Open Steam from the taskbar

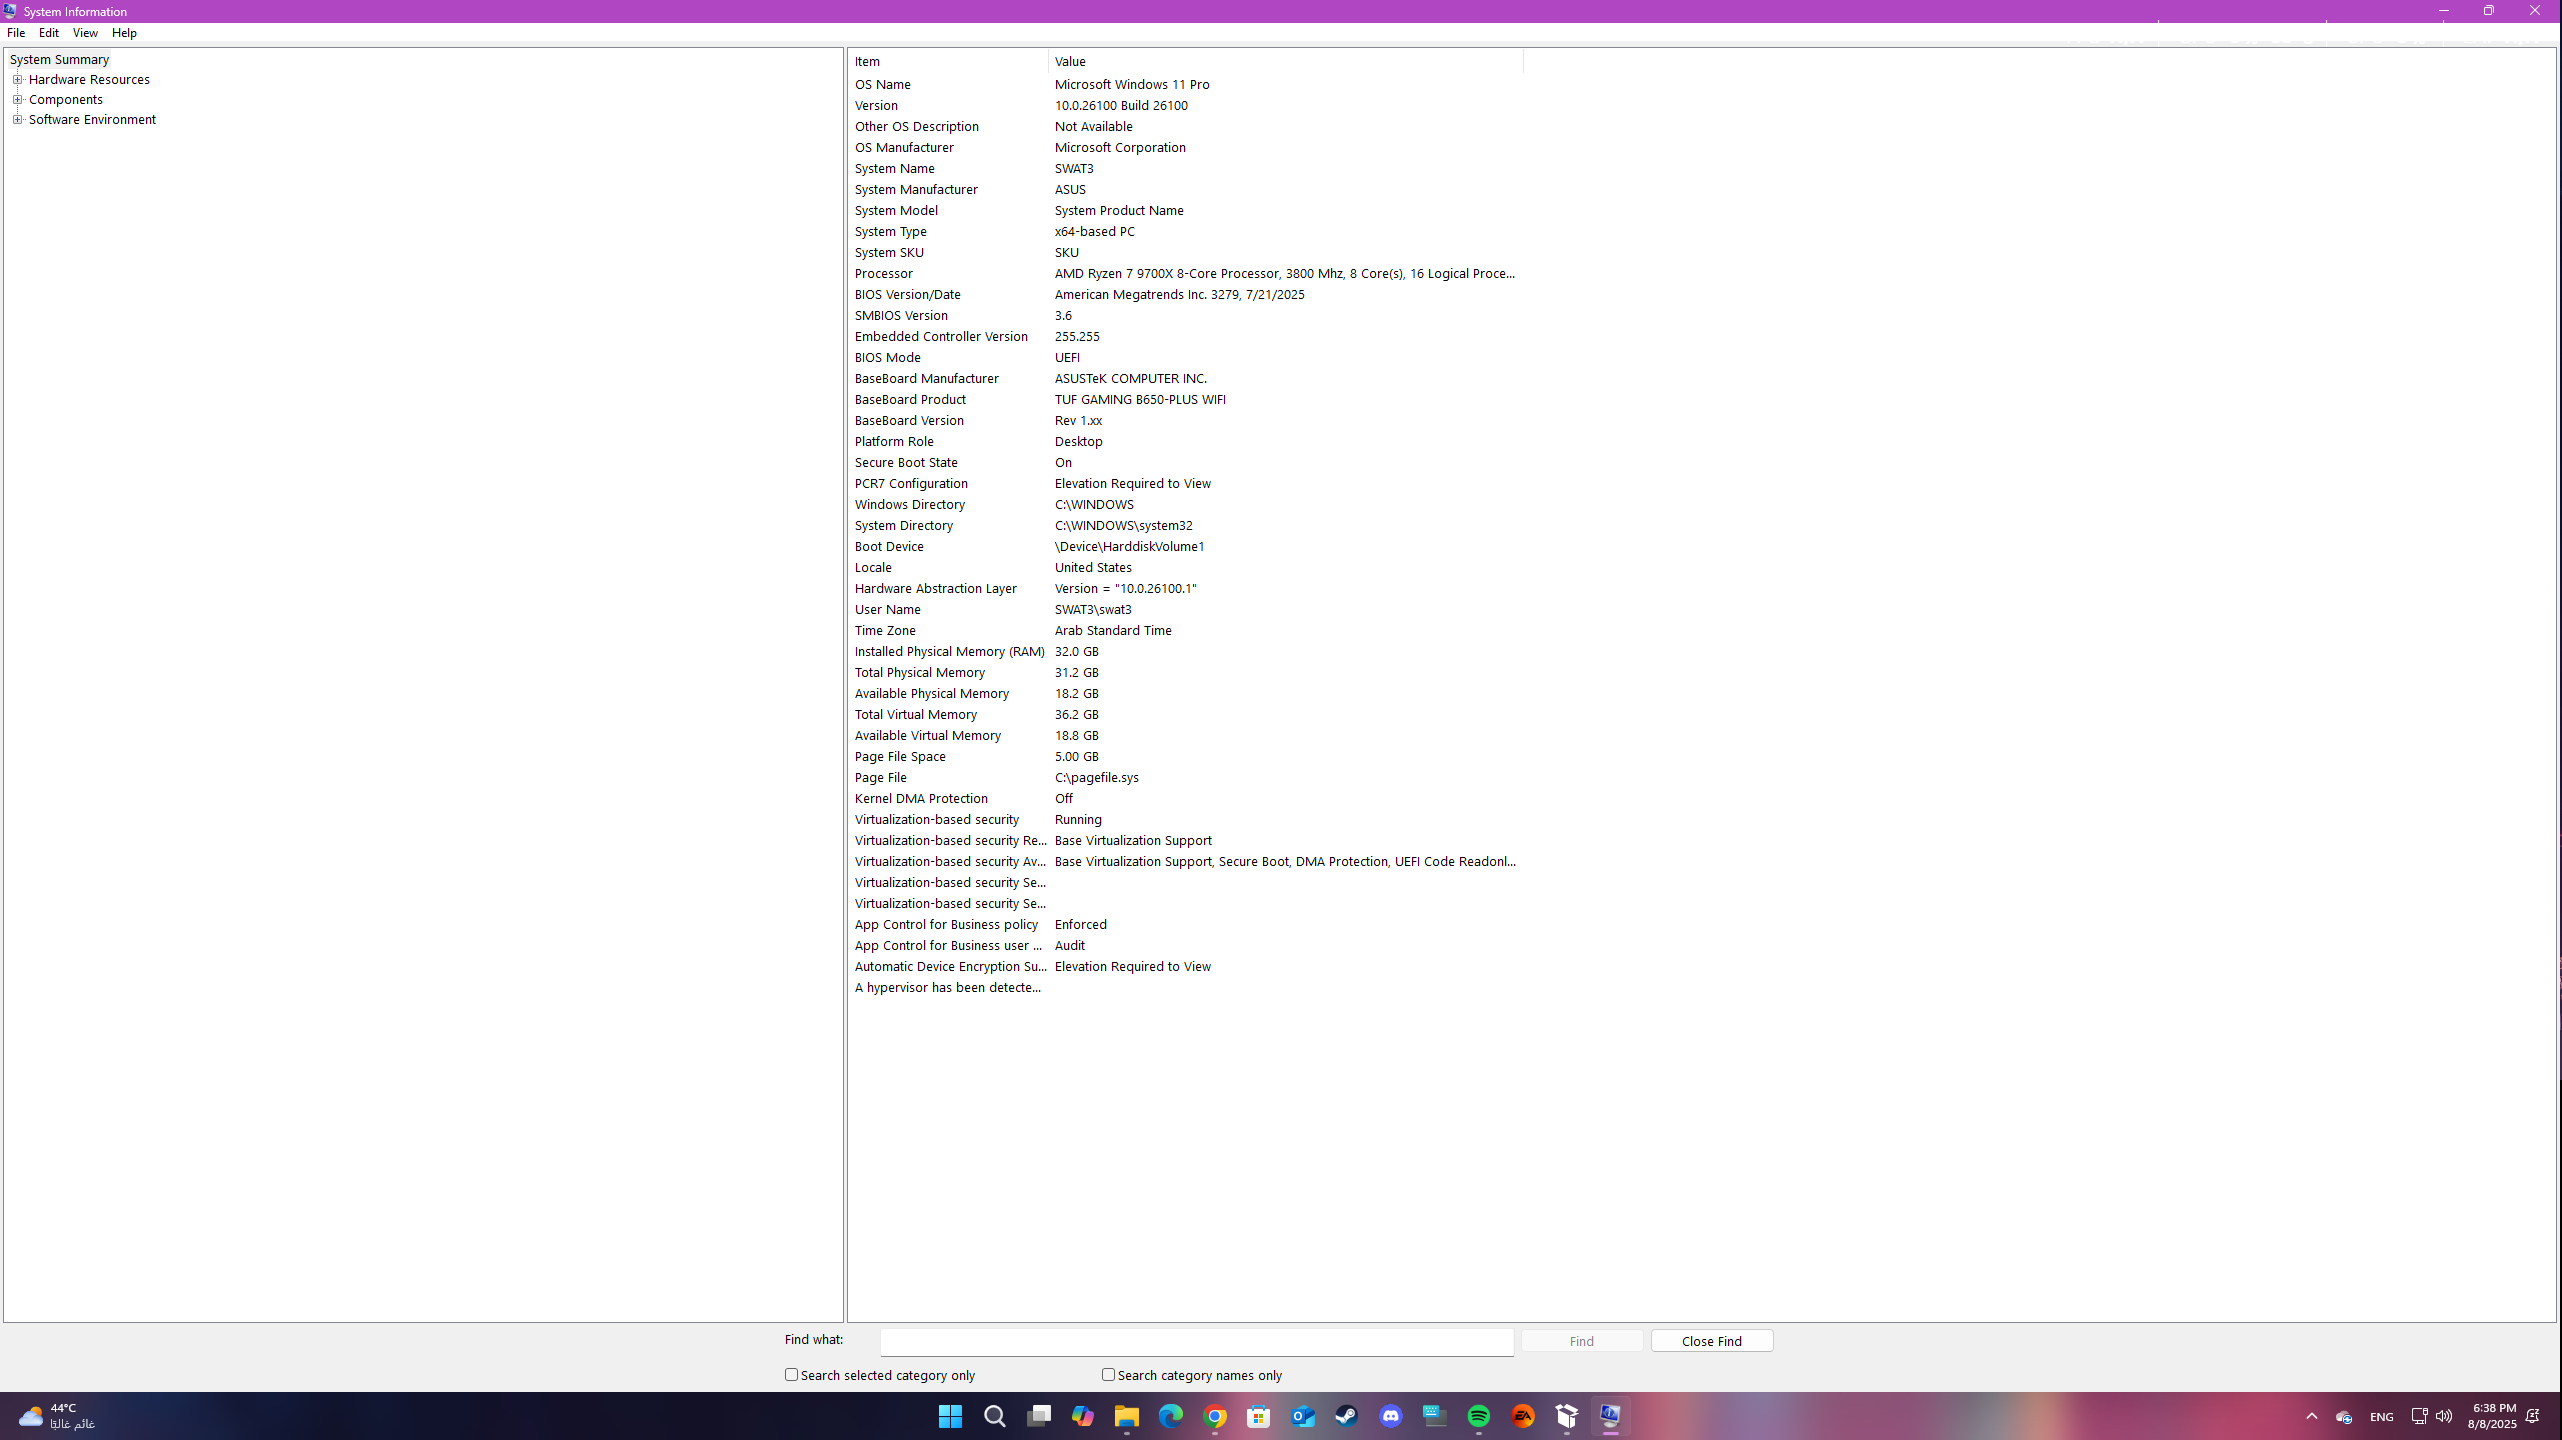(x=1347, y=1416)
